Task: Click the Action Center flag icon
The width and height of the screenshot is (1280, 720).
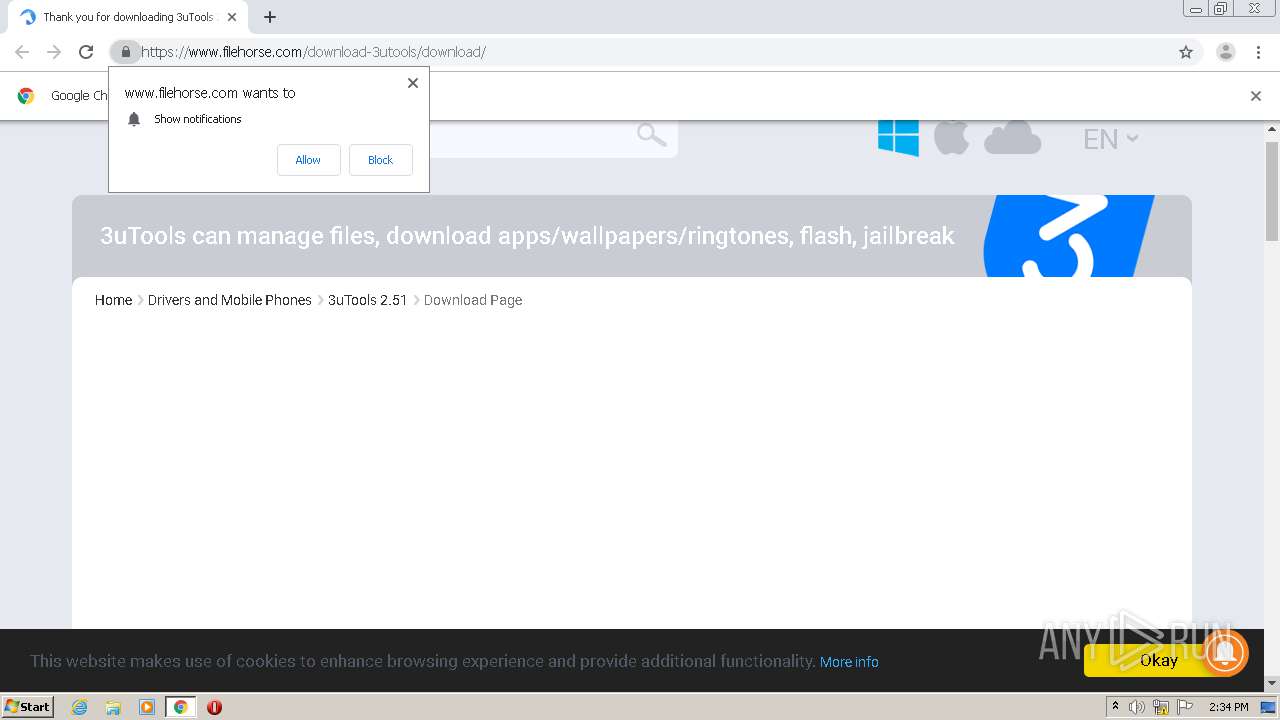Action: pyautogui.click(x=1185, y=707)
